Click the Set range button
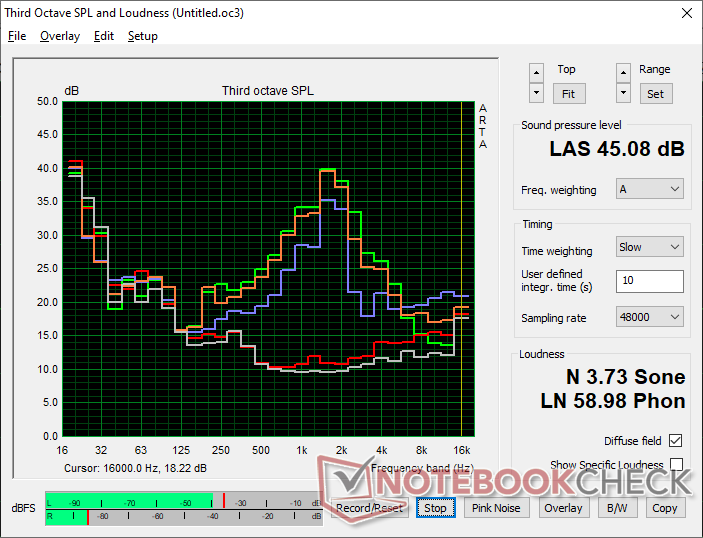703x538 pixels. (x=654, y=93)
